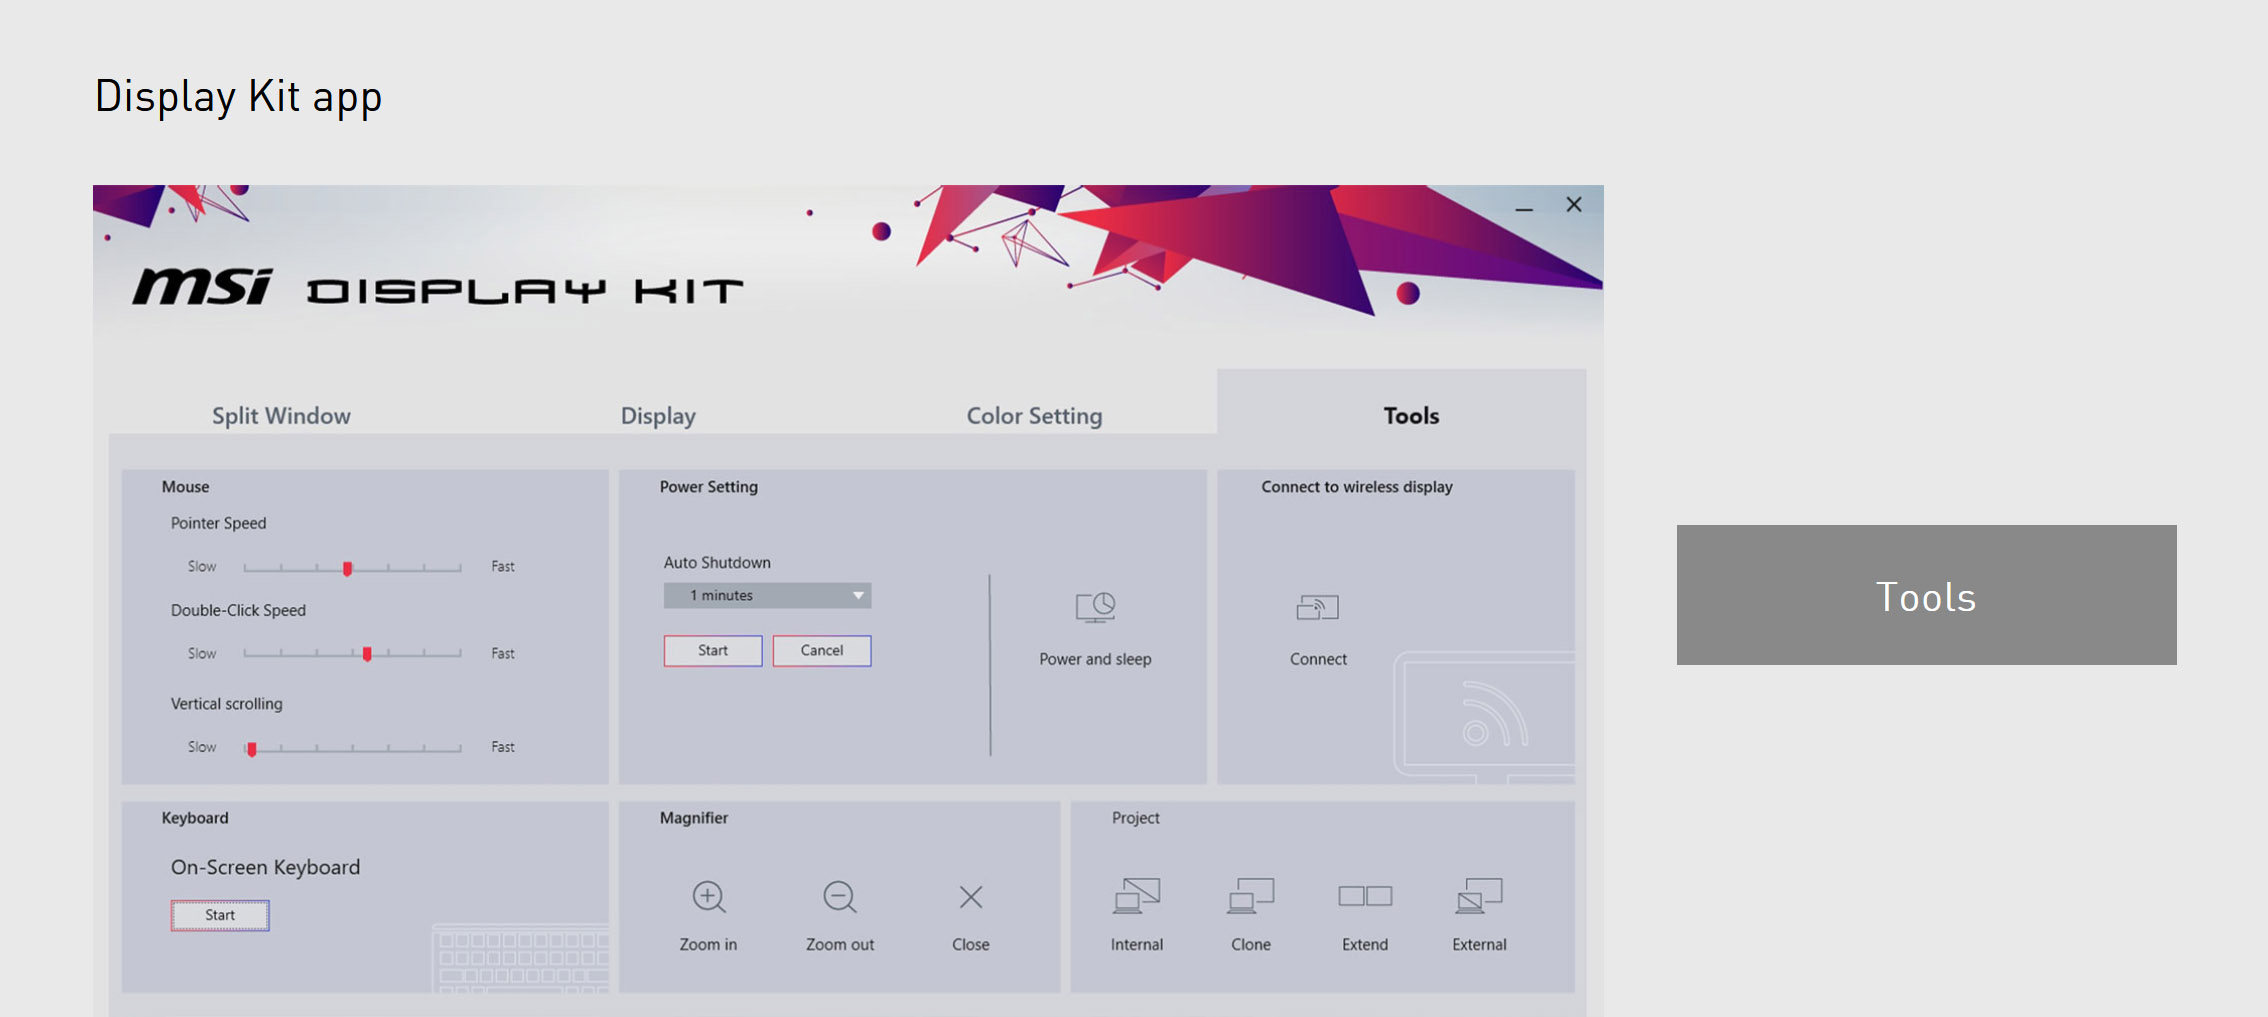Click the Zoom in magnifier icon
Image resolution: width=2268 pixels, height=1017 pixels.
[709, 897]
